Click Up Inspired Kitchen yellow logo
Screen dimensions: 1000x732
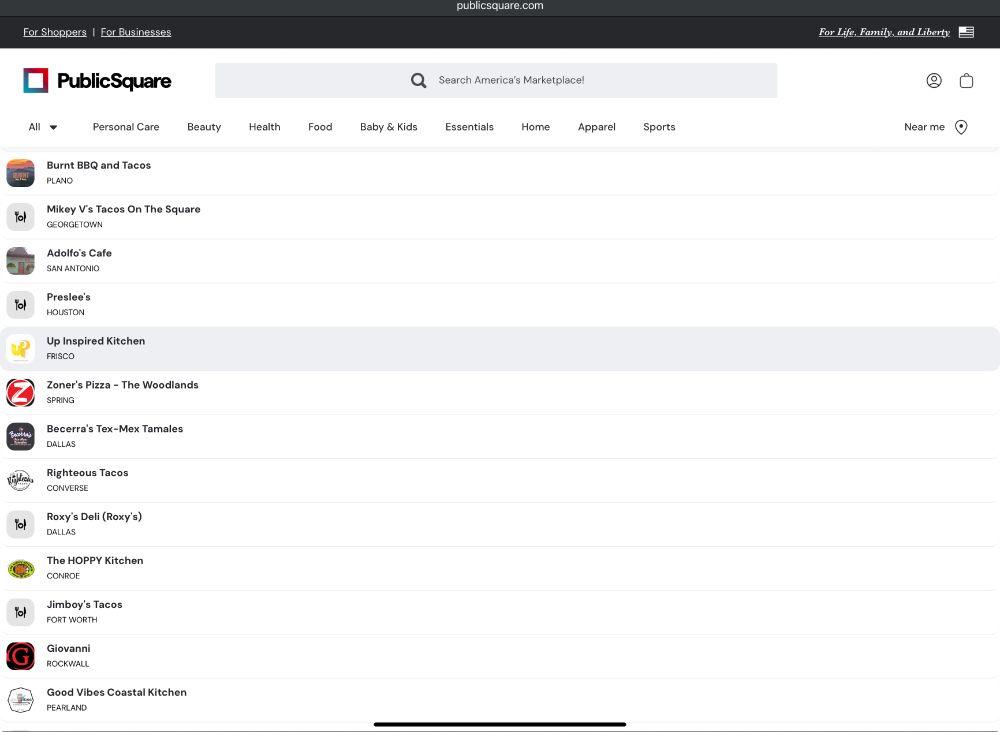[x=20, y=349]
